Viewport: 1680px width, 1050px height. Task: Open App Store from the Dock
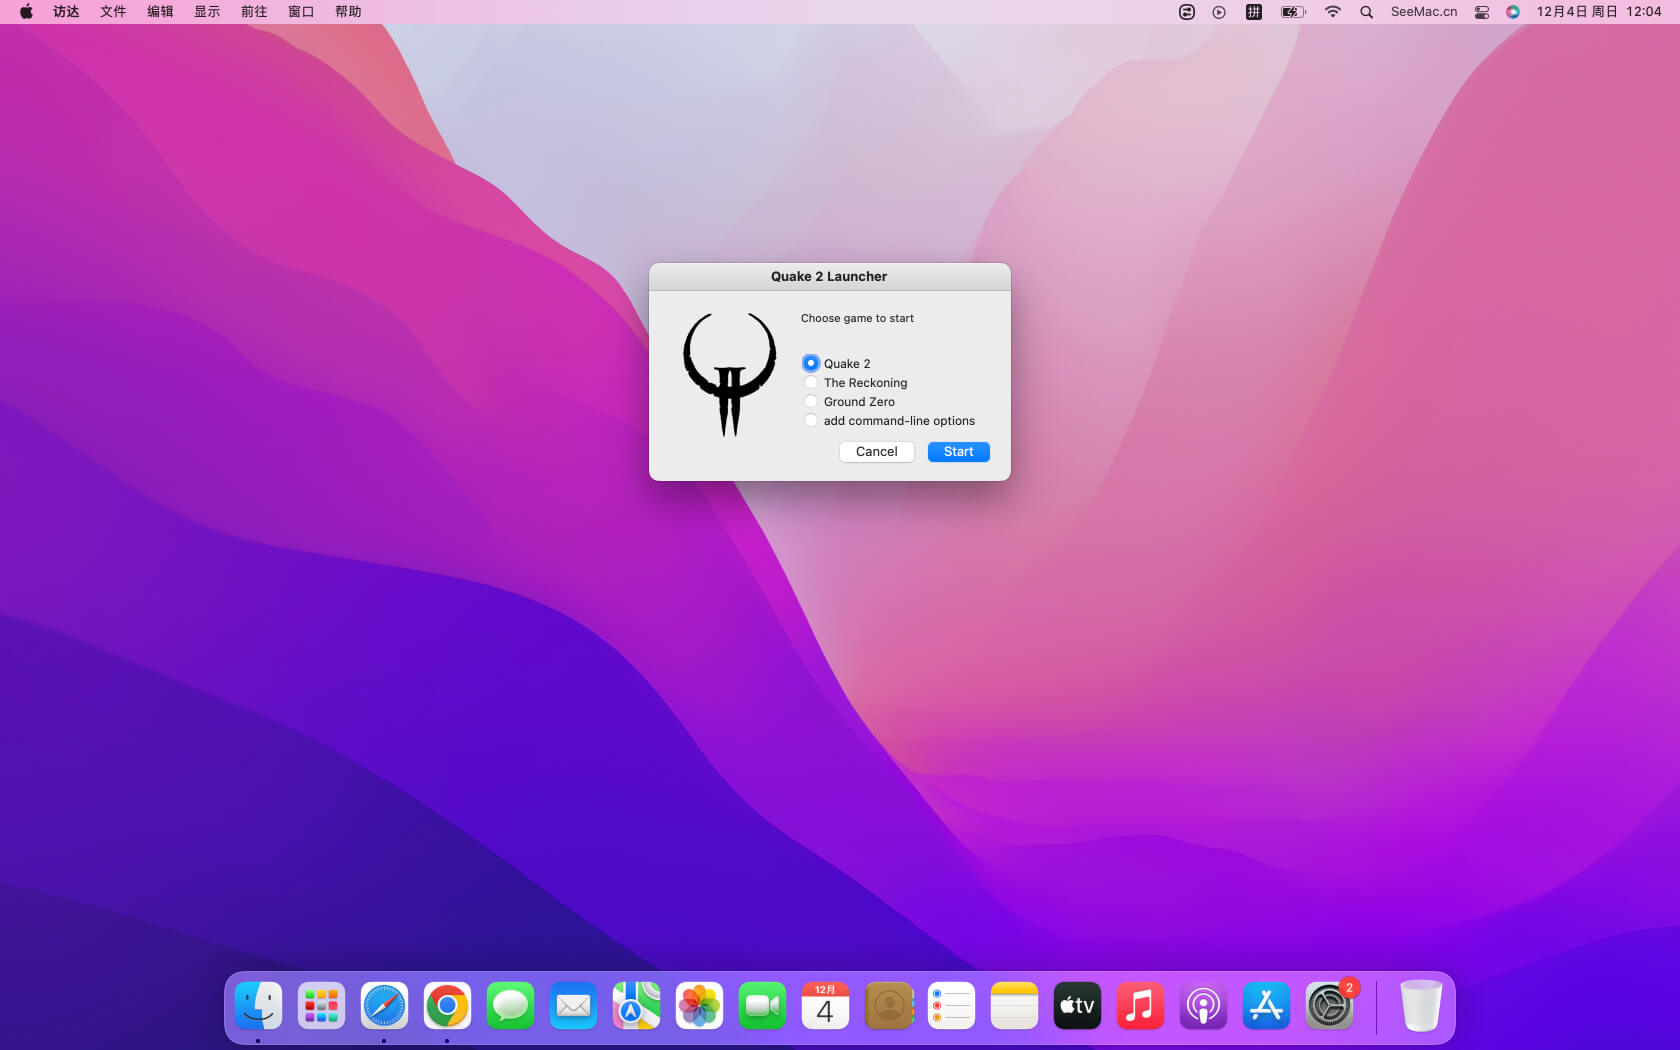click(1266, 1006)
